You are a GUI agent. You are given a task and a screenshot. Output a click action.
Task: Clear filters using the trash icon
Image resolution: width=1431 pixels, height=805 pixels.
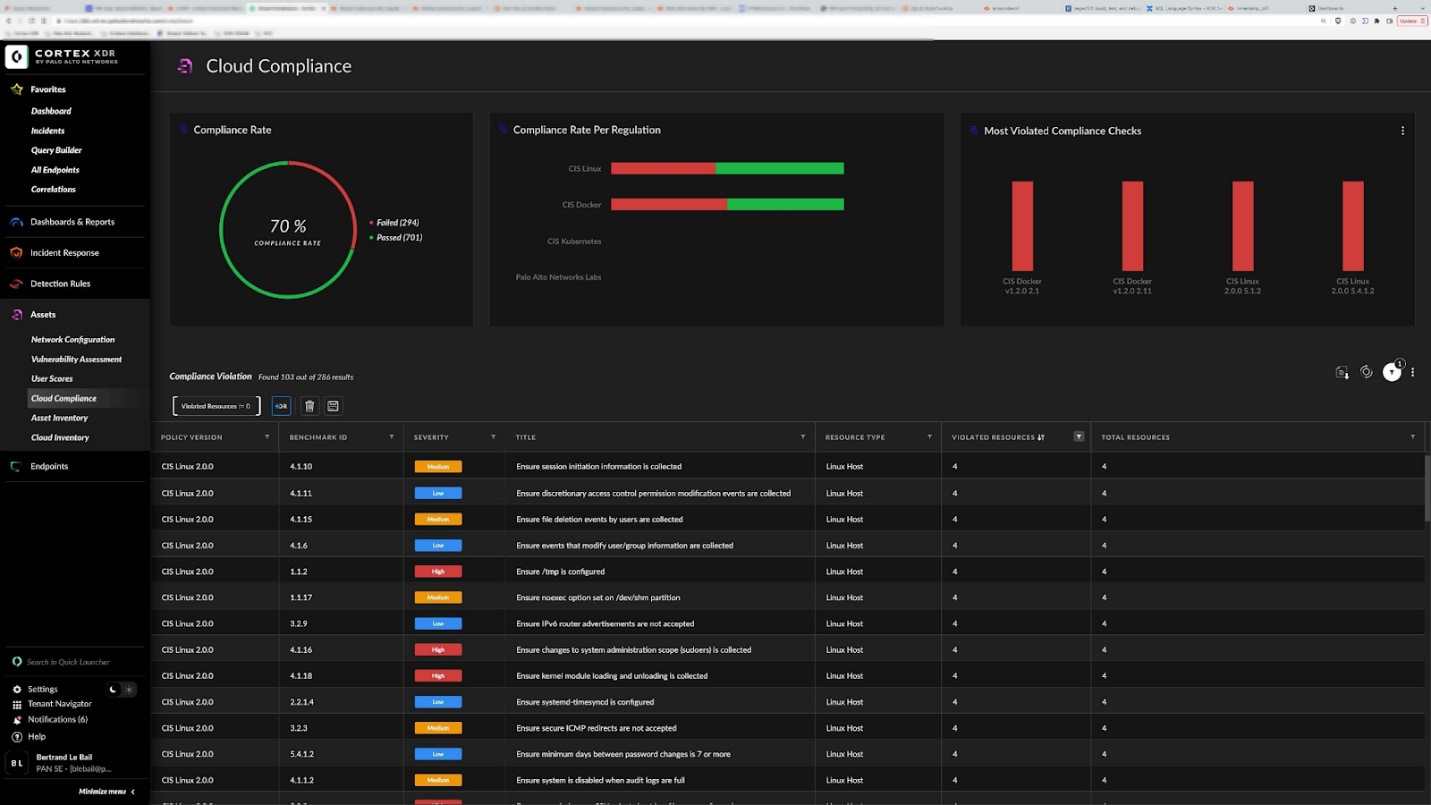[x=310, y=405]
